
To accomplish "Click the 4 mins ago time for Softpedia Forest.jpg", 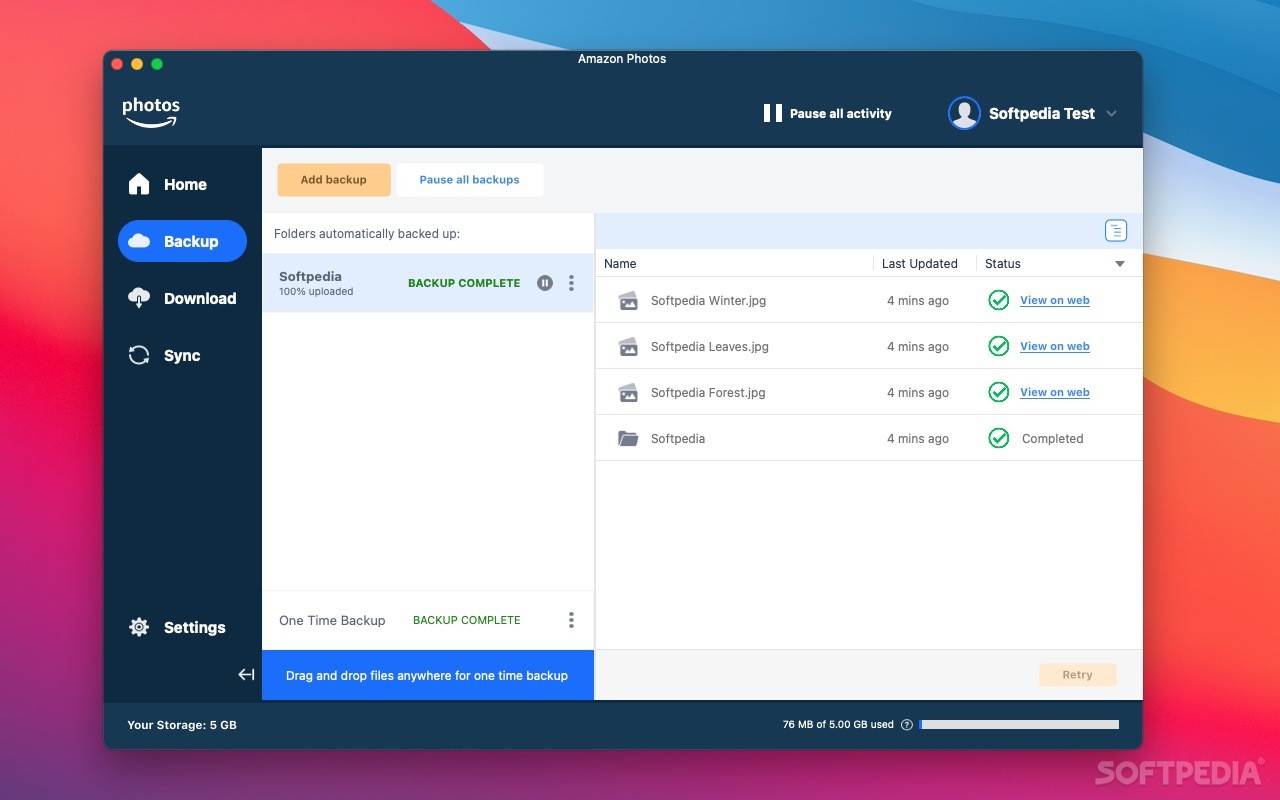I will [x=918, y=393].
